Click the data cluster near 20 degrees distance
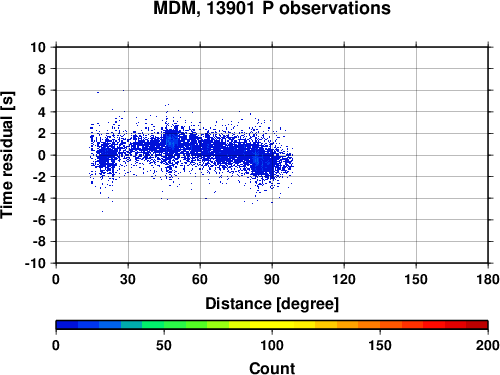The image size is (500, 375). [x=106, y=157]
